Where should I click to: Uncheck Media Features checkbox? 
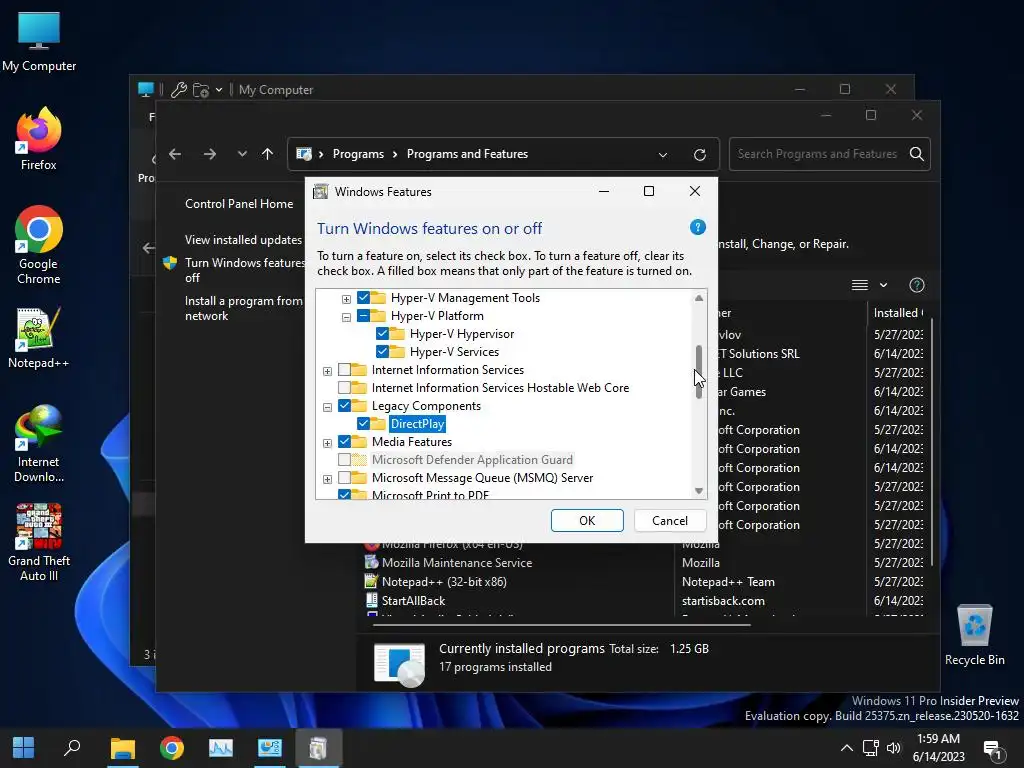[345, 441]
